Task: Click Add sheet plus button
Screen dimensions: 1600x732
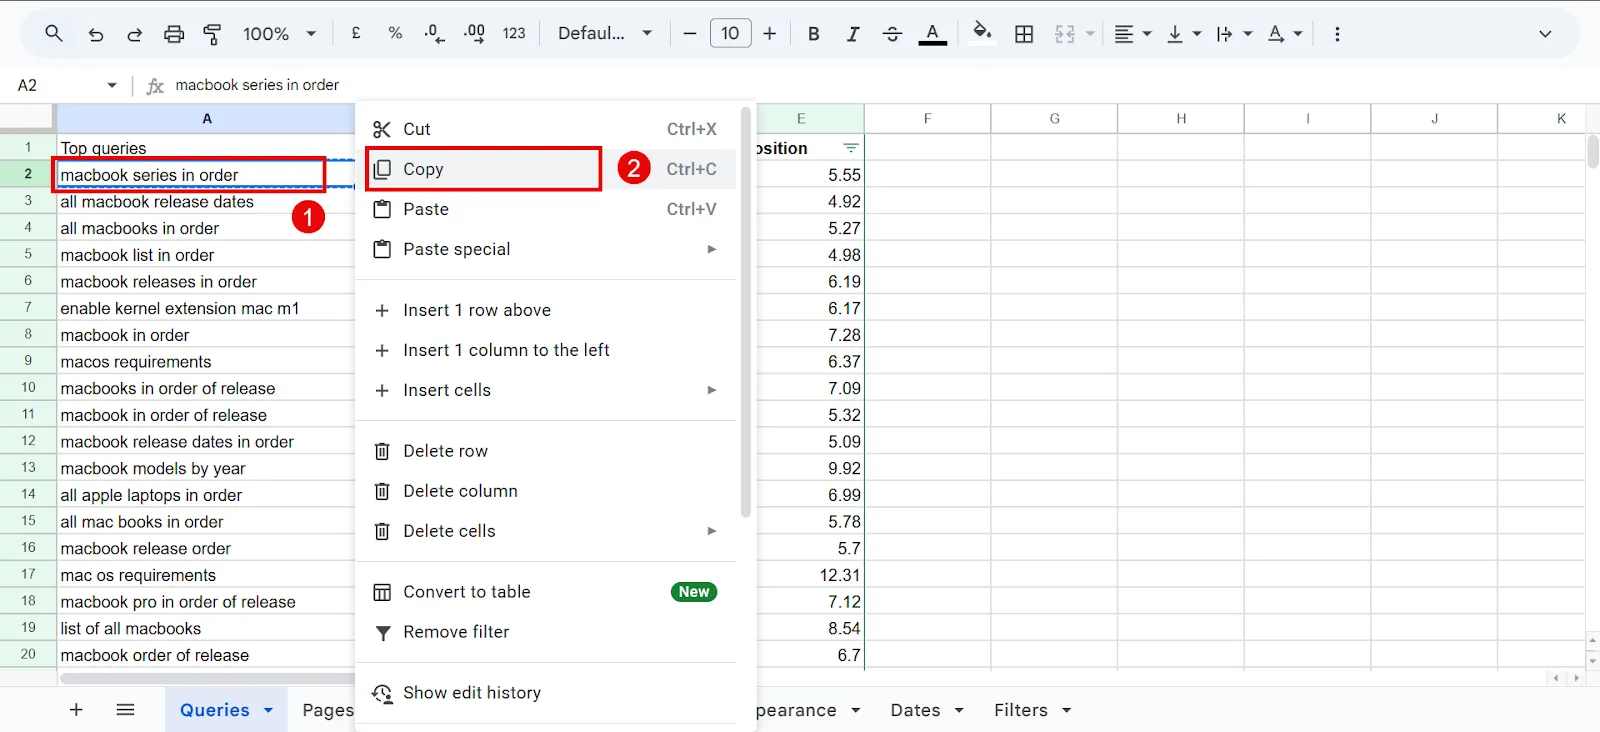Action: point(76,709)
